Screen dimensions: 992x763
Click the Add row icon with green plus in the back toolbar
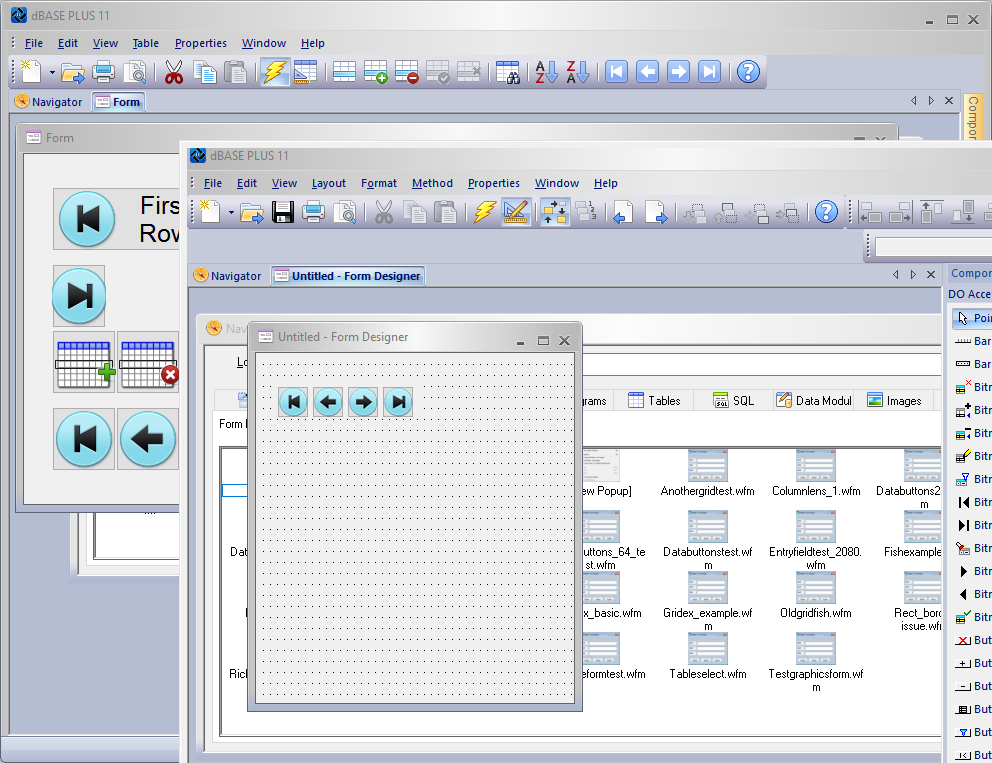tap(375, 72)
